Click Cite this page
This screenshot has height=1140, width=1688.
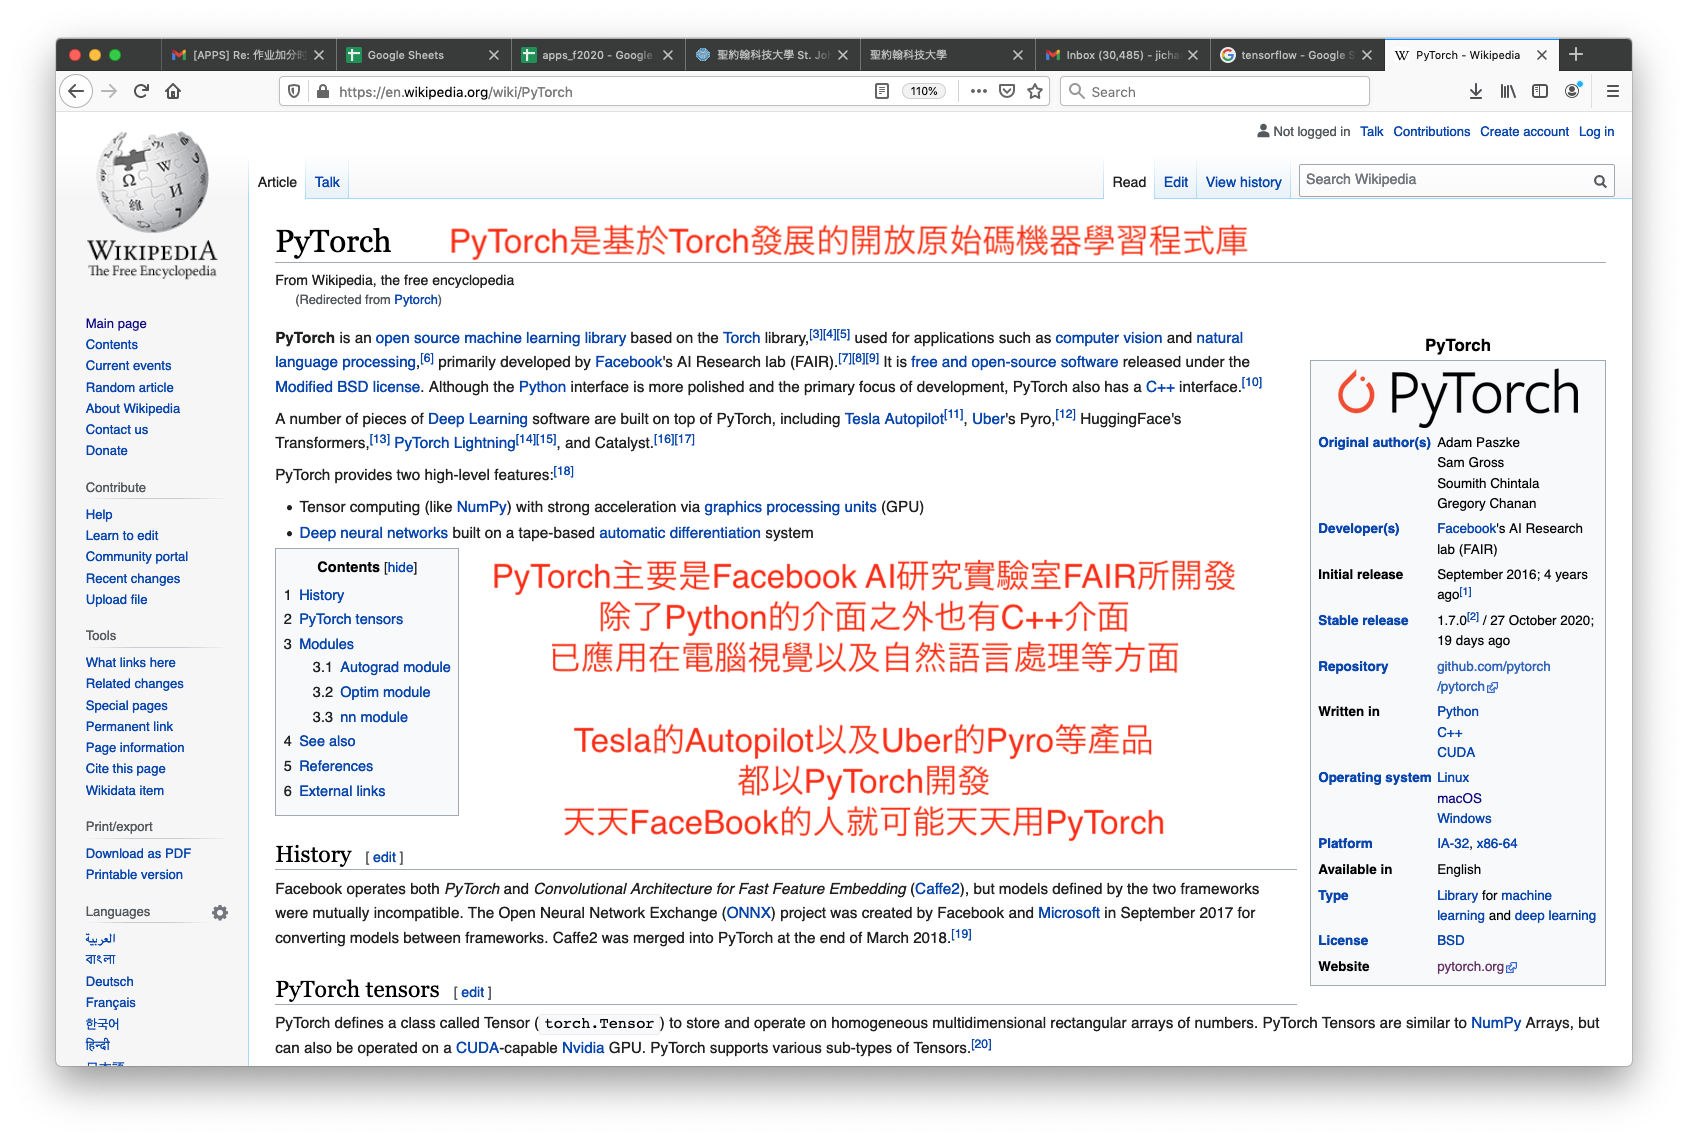pos(125,769)
